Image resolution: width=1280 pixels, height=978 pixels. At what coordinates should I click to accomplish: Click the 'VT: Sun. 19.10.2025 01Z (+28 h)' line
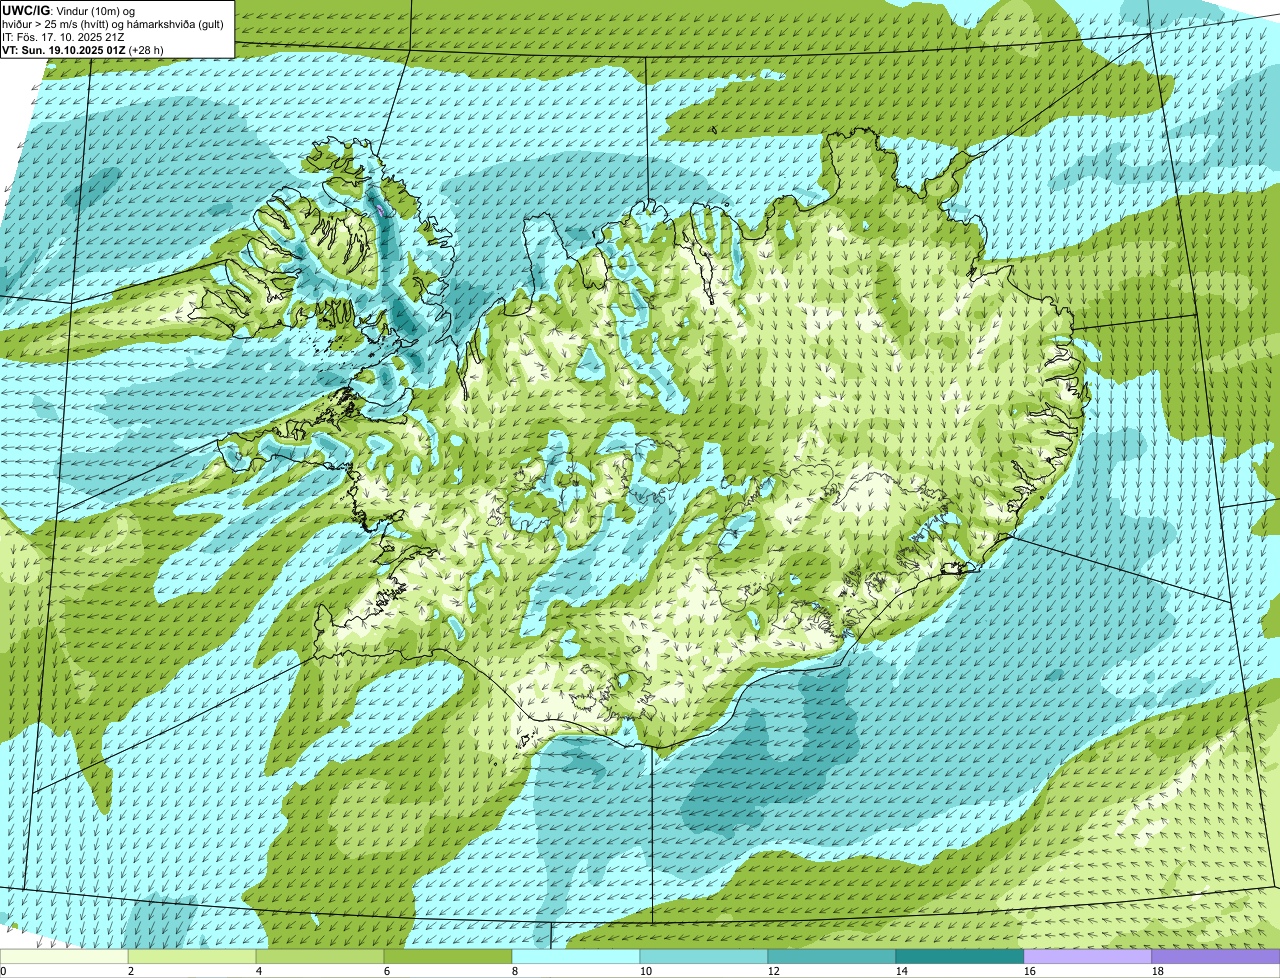point(83,49)
